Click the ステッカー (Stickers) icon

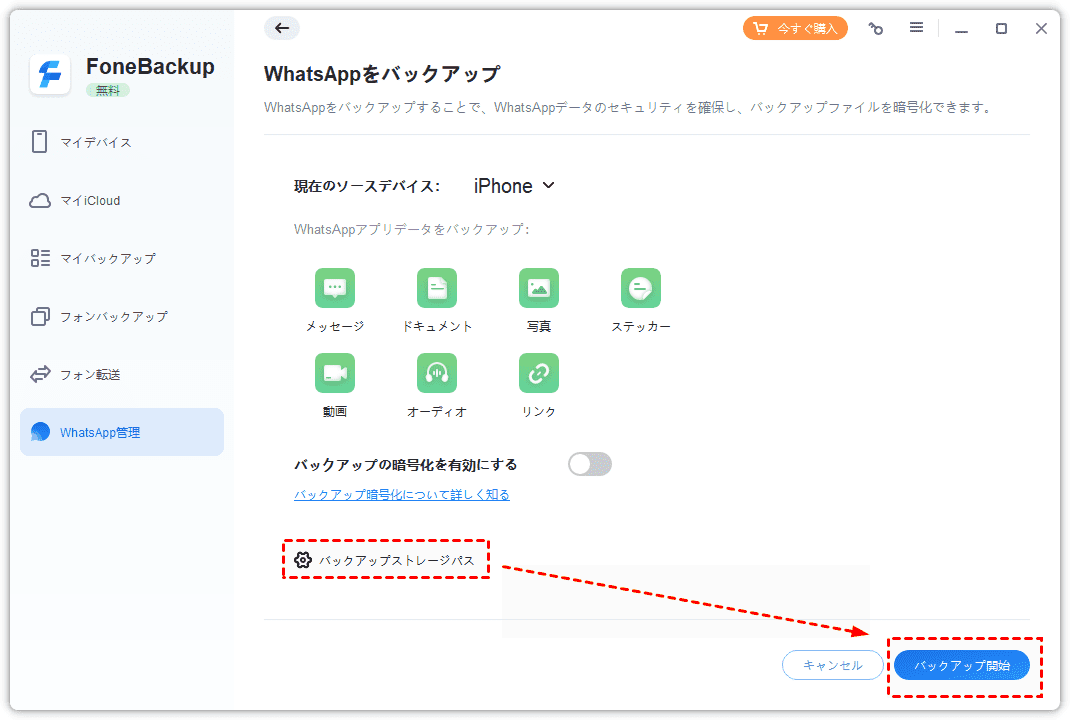(641, 288)
